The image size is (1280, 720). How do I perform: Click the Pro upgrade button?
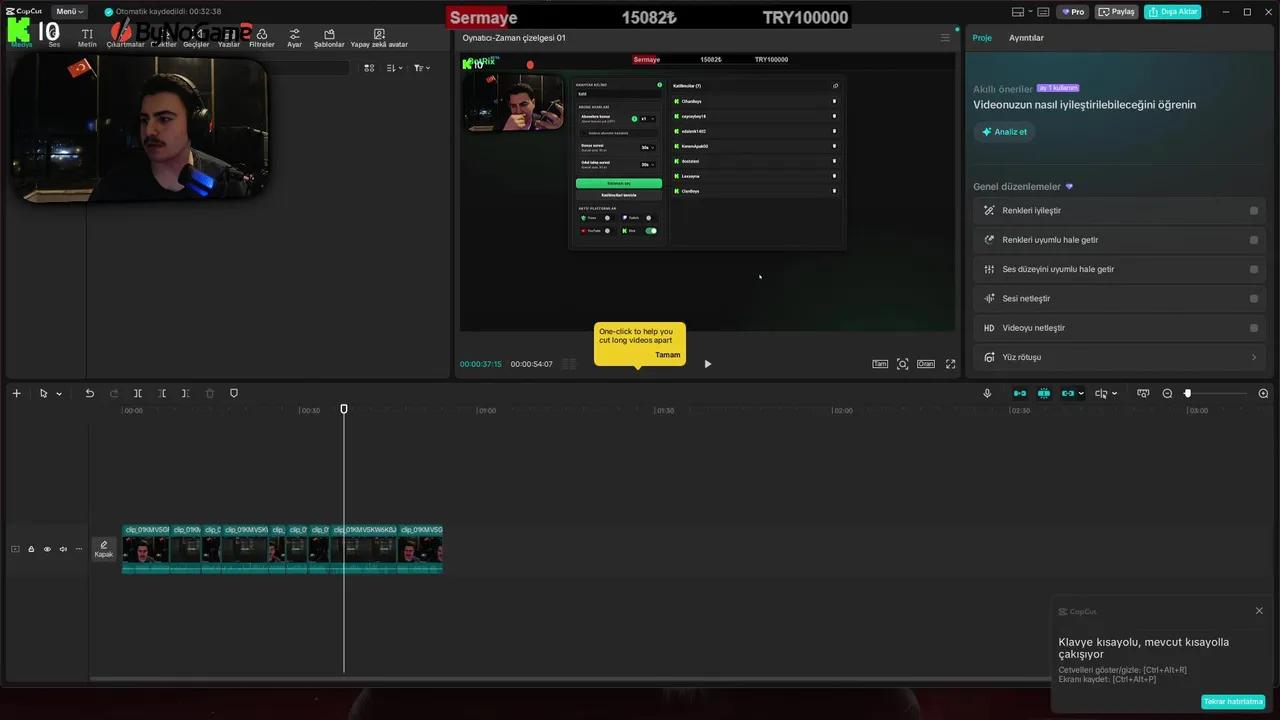1074,12
